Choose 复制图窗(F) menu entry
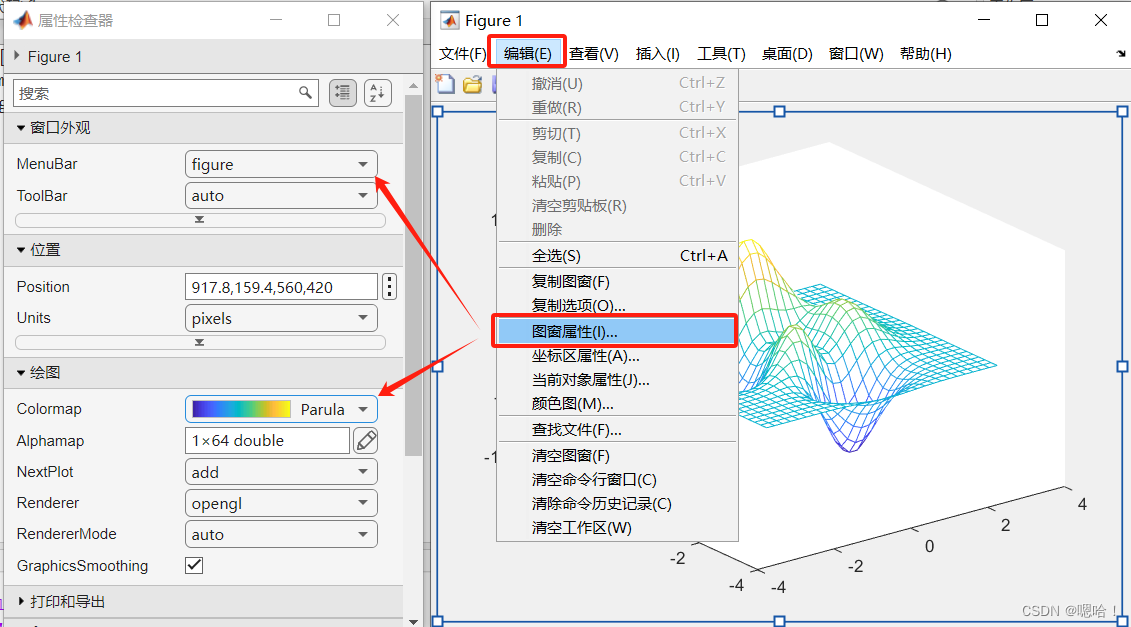 pos(617,281)
